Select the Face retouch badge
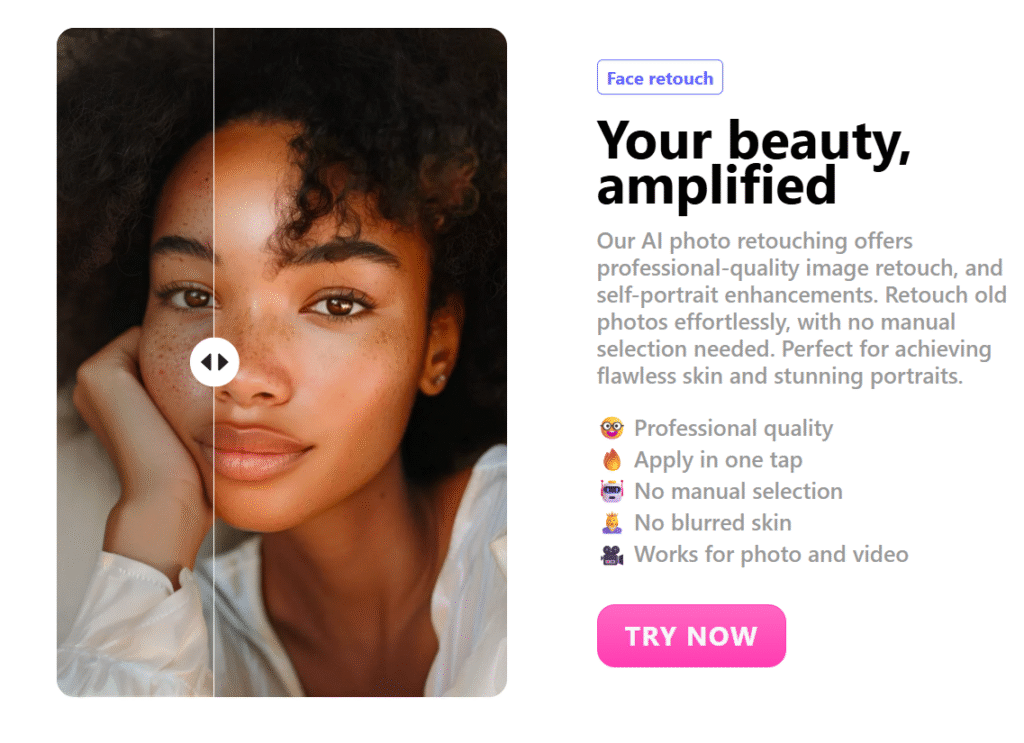 (x=660, y=77)
